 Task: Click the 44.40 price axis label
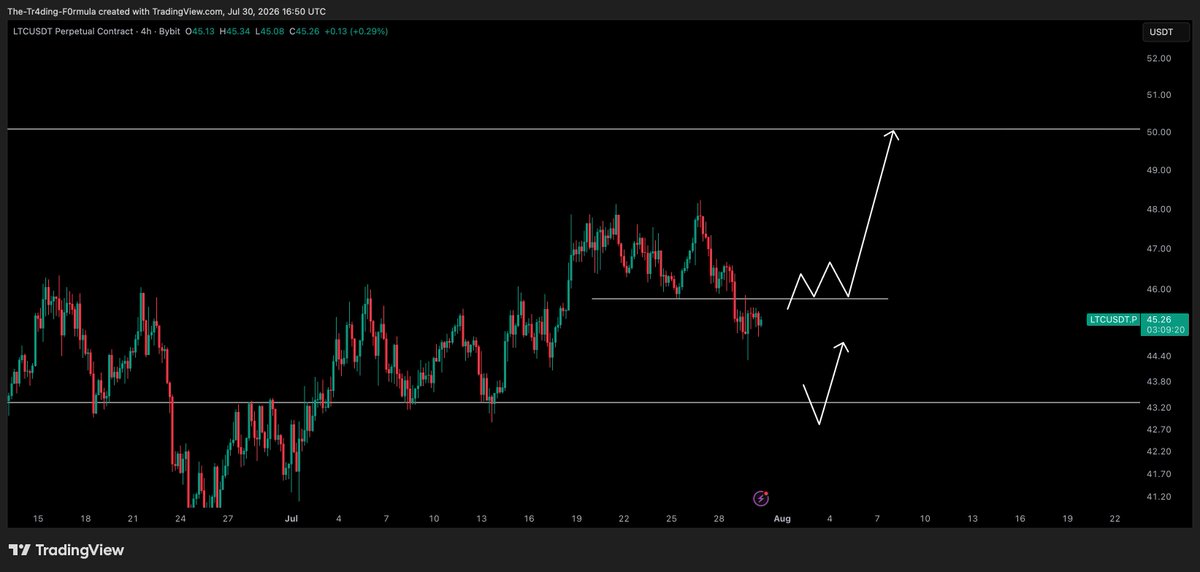pos(1159,356)
